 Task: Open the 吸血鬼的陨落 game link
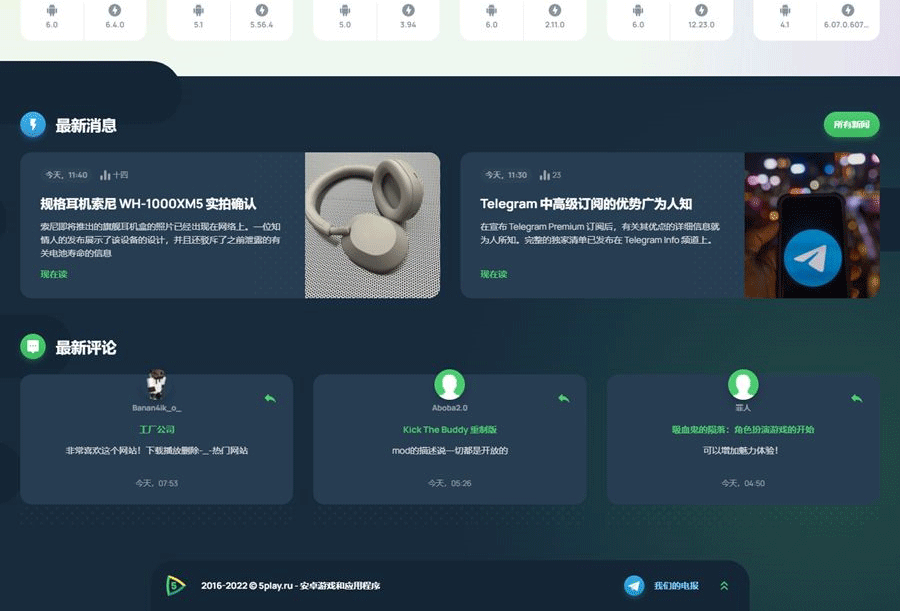coord(743,430)
